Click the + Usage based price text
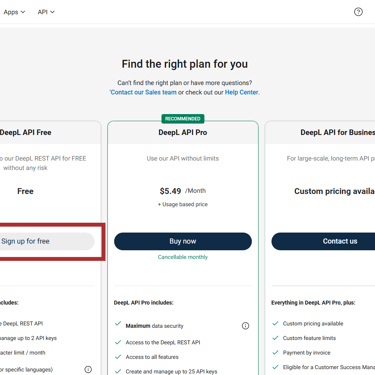The image size is (375, 375). [183, 204]
